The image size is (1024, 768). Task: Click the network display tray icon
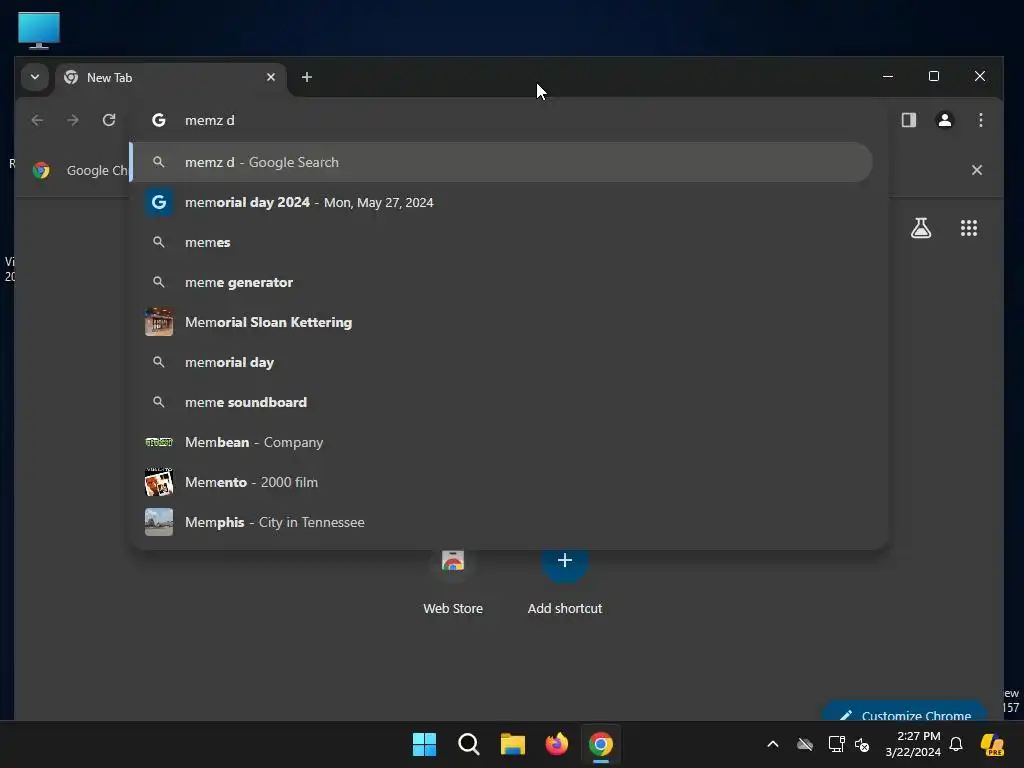pyautogui.click(x=836, y=744)
